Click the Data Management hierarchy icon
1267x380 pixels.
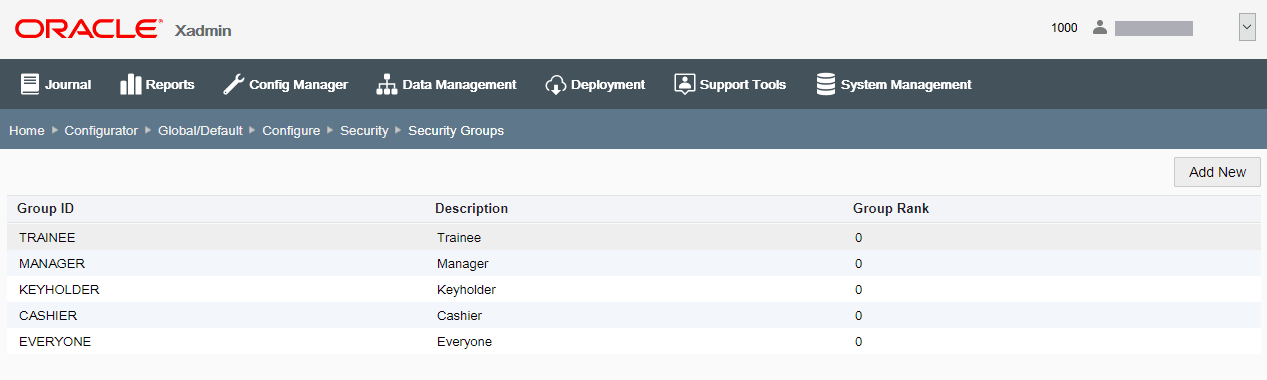(386, 84)
